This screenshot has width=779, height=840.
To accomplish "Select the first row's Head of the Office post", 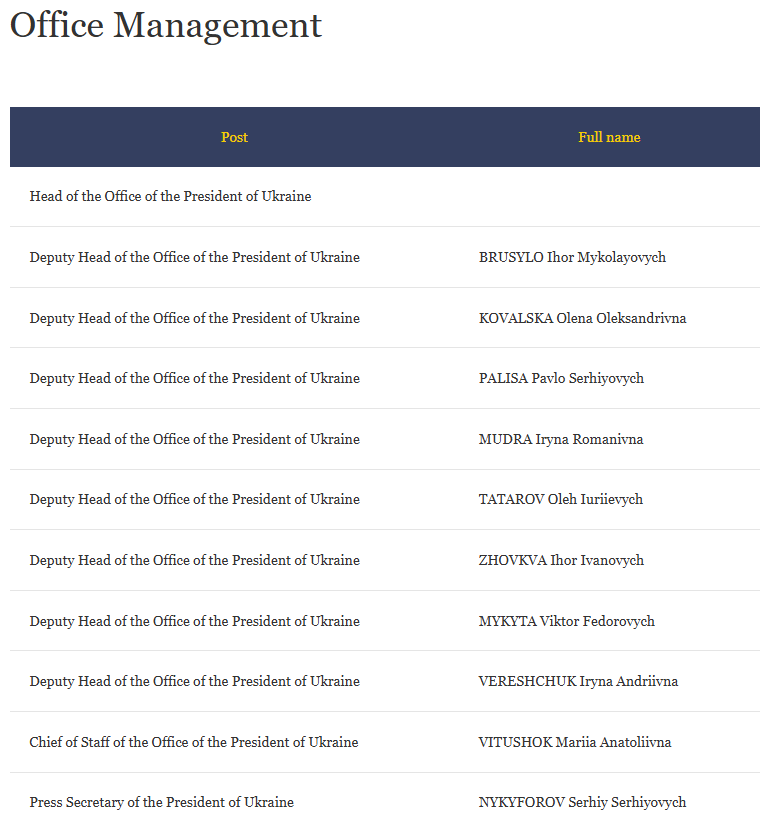I will pos(170,197).
